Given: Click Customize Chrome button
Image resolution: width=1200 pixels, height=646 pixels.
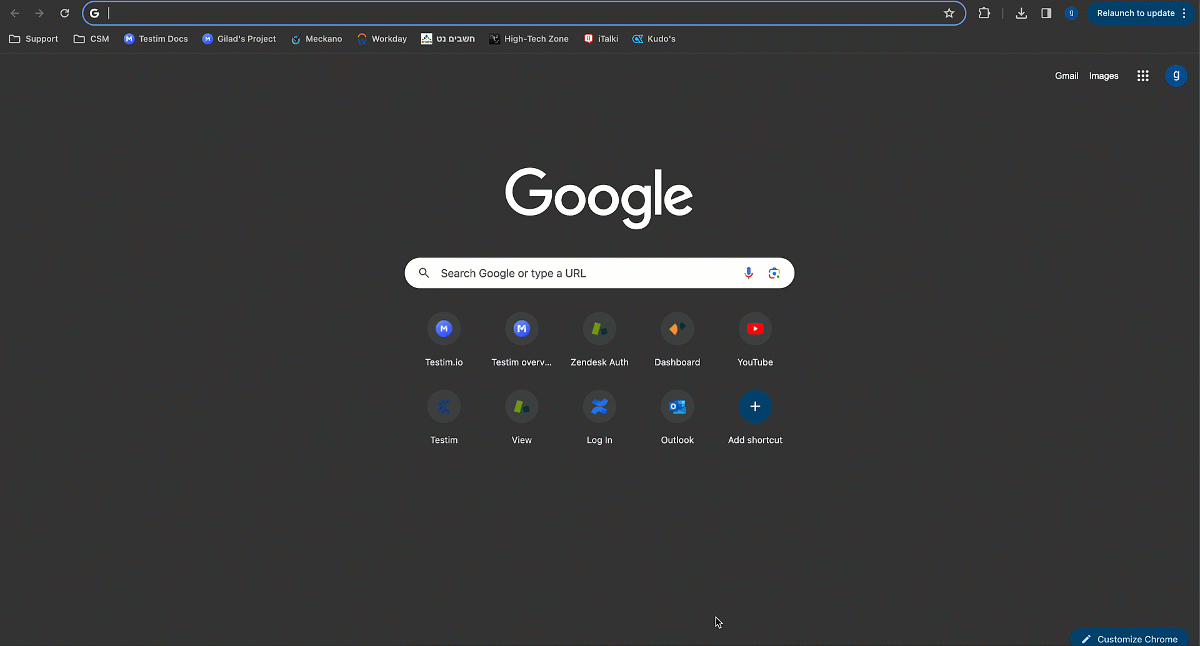Looking at the screenshot, I should coord(1129,639).
